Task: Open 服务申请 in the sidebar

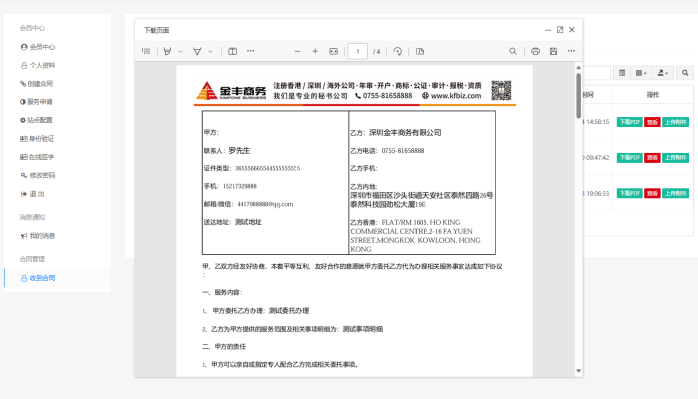Action: (x=37, y=102)
